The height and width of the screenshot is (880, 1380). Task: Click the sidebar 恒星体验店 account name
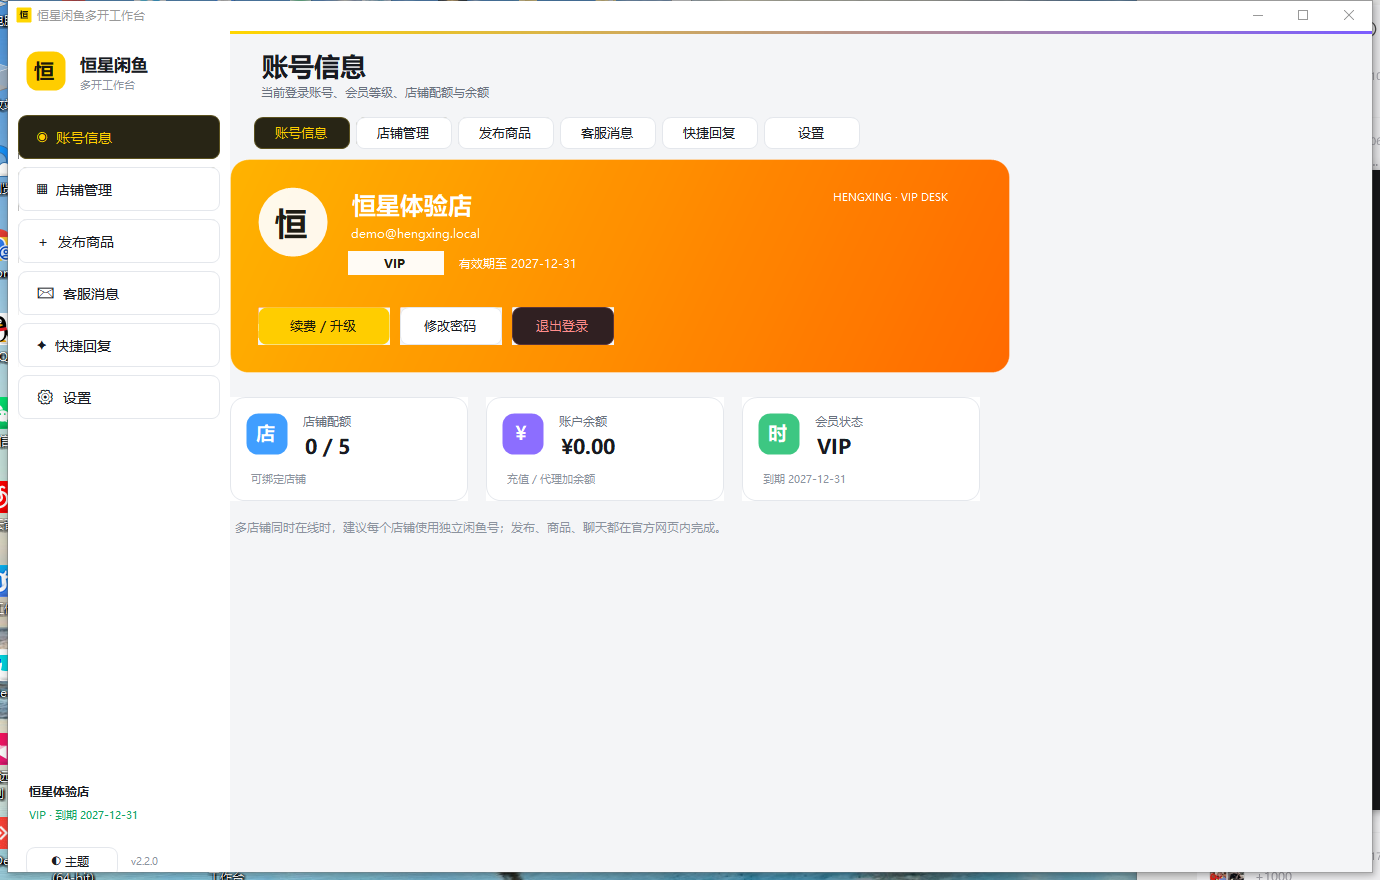(59, 792)
